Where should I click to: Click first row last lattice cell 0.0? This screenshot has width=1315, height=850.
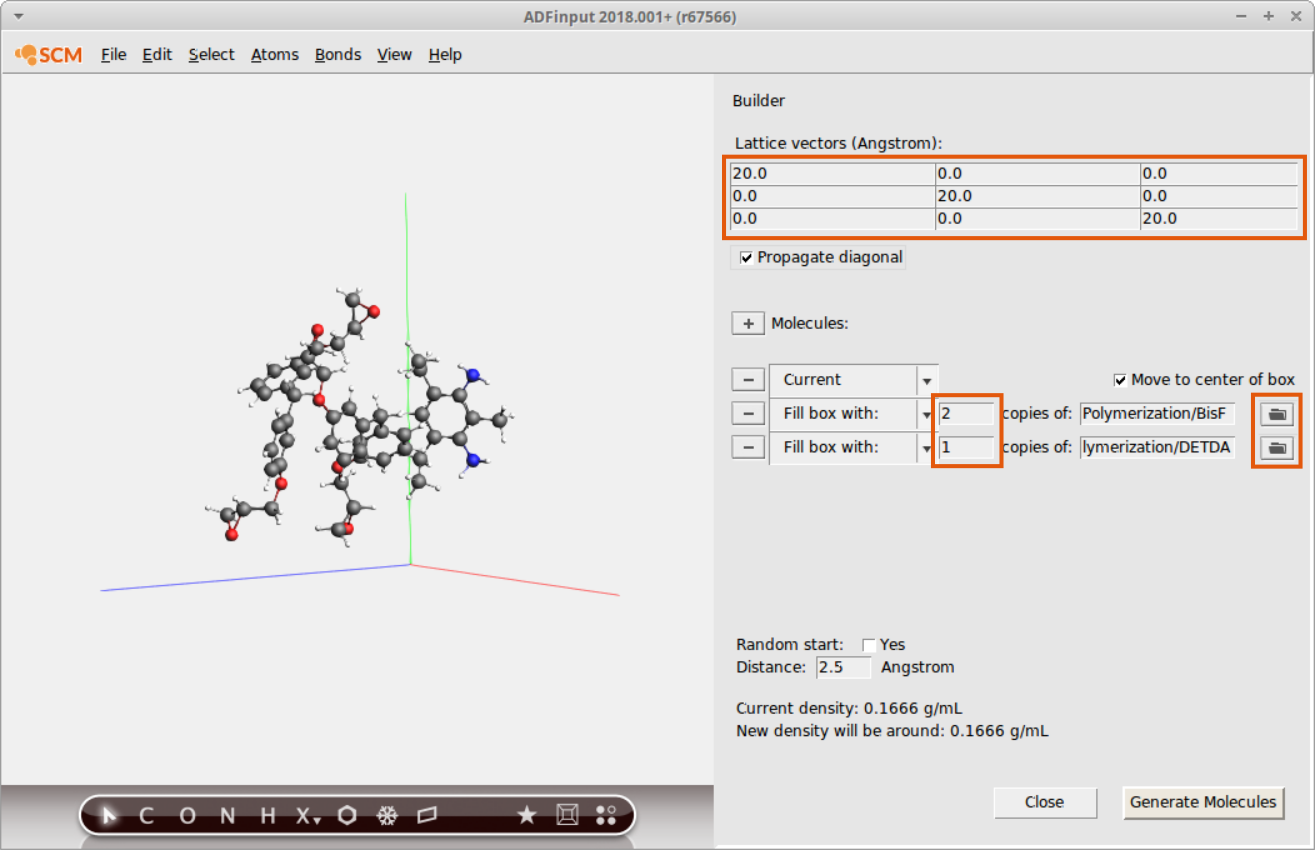point(1218,173)
